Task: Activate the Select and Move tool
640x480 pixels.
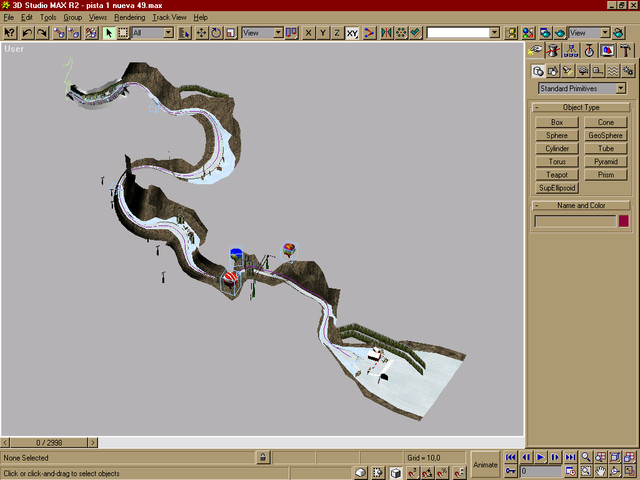Action: 202,33
